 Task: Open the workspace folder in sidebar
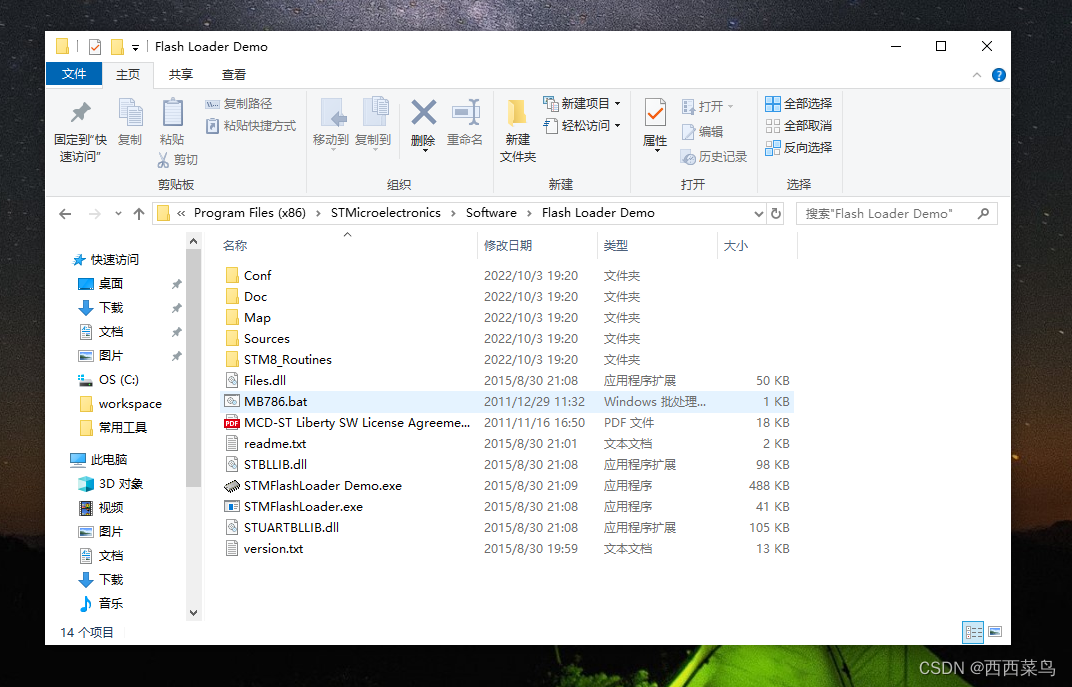[121, 404]
